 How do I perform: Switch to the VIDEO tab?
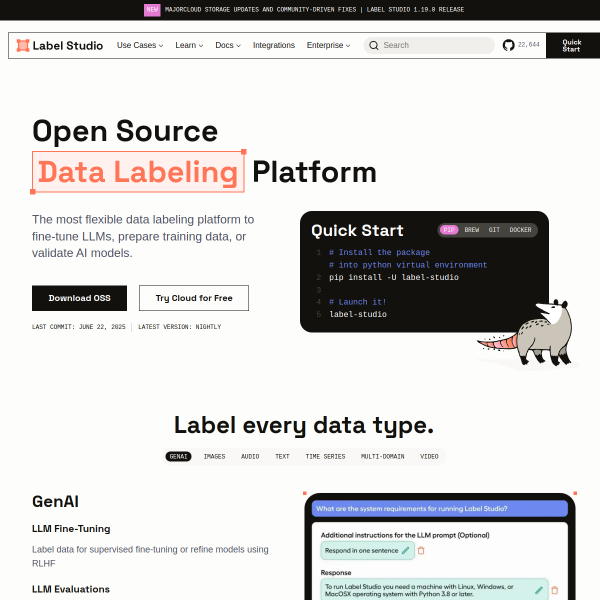coord(429,457)
